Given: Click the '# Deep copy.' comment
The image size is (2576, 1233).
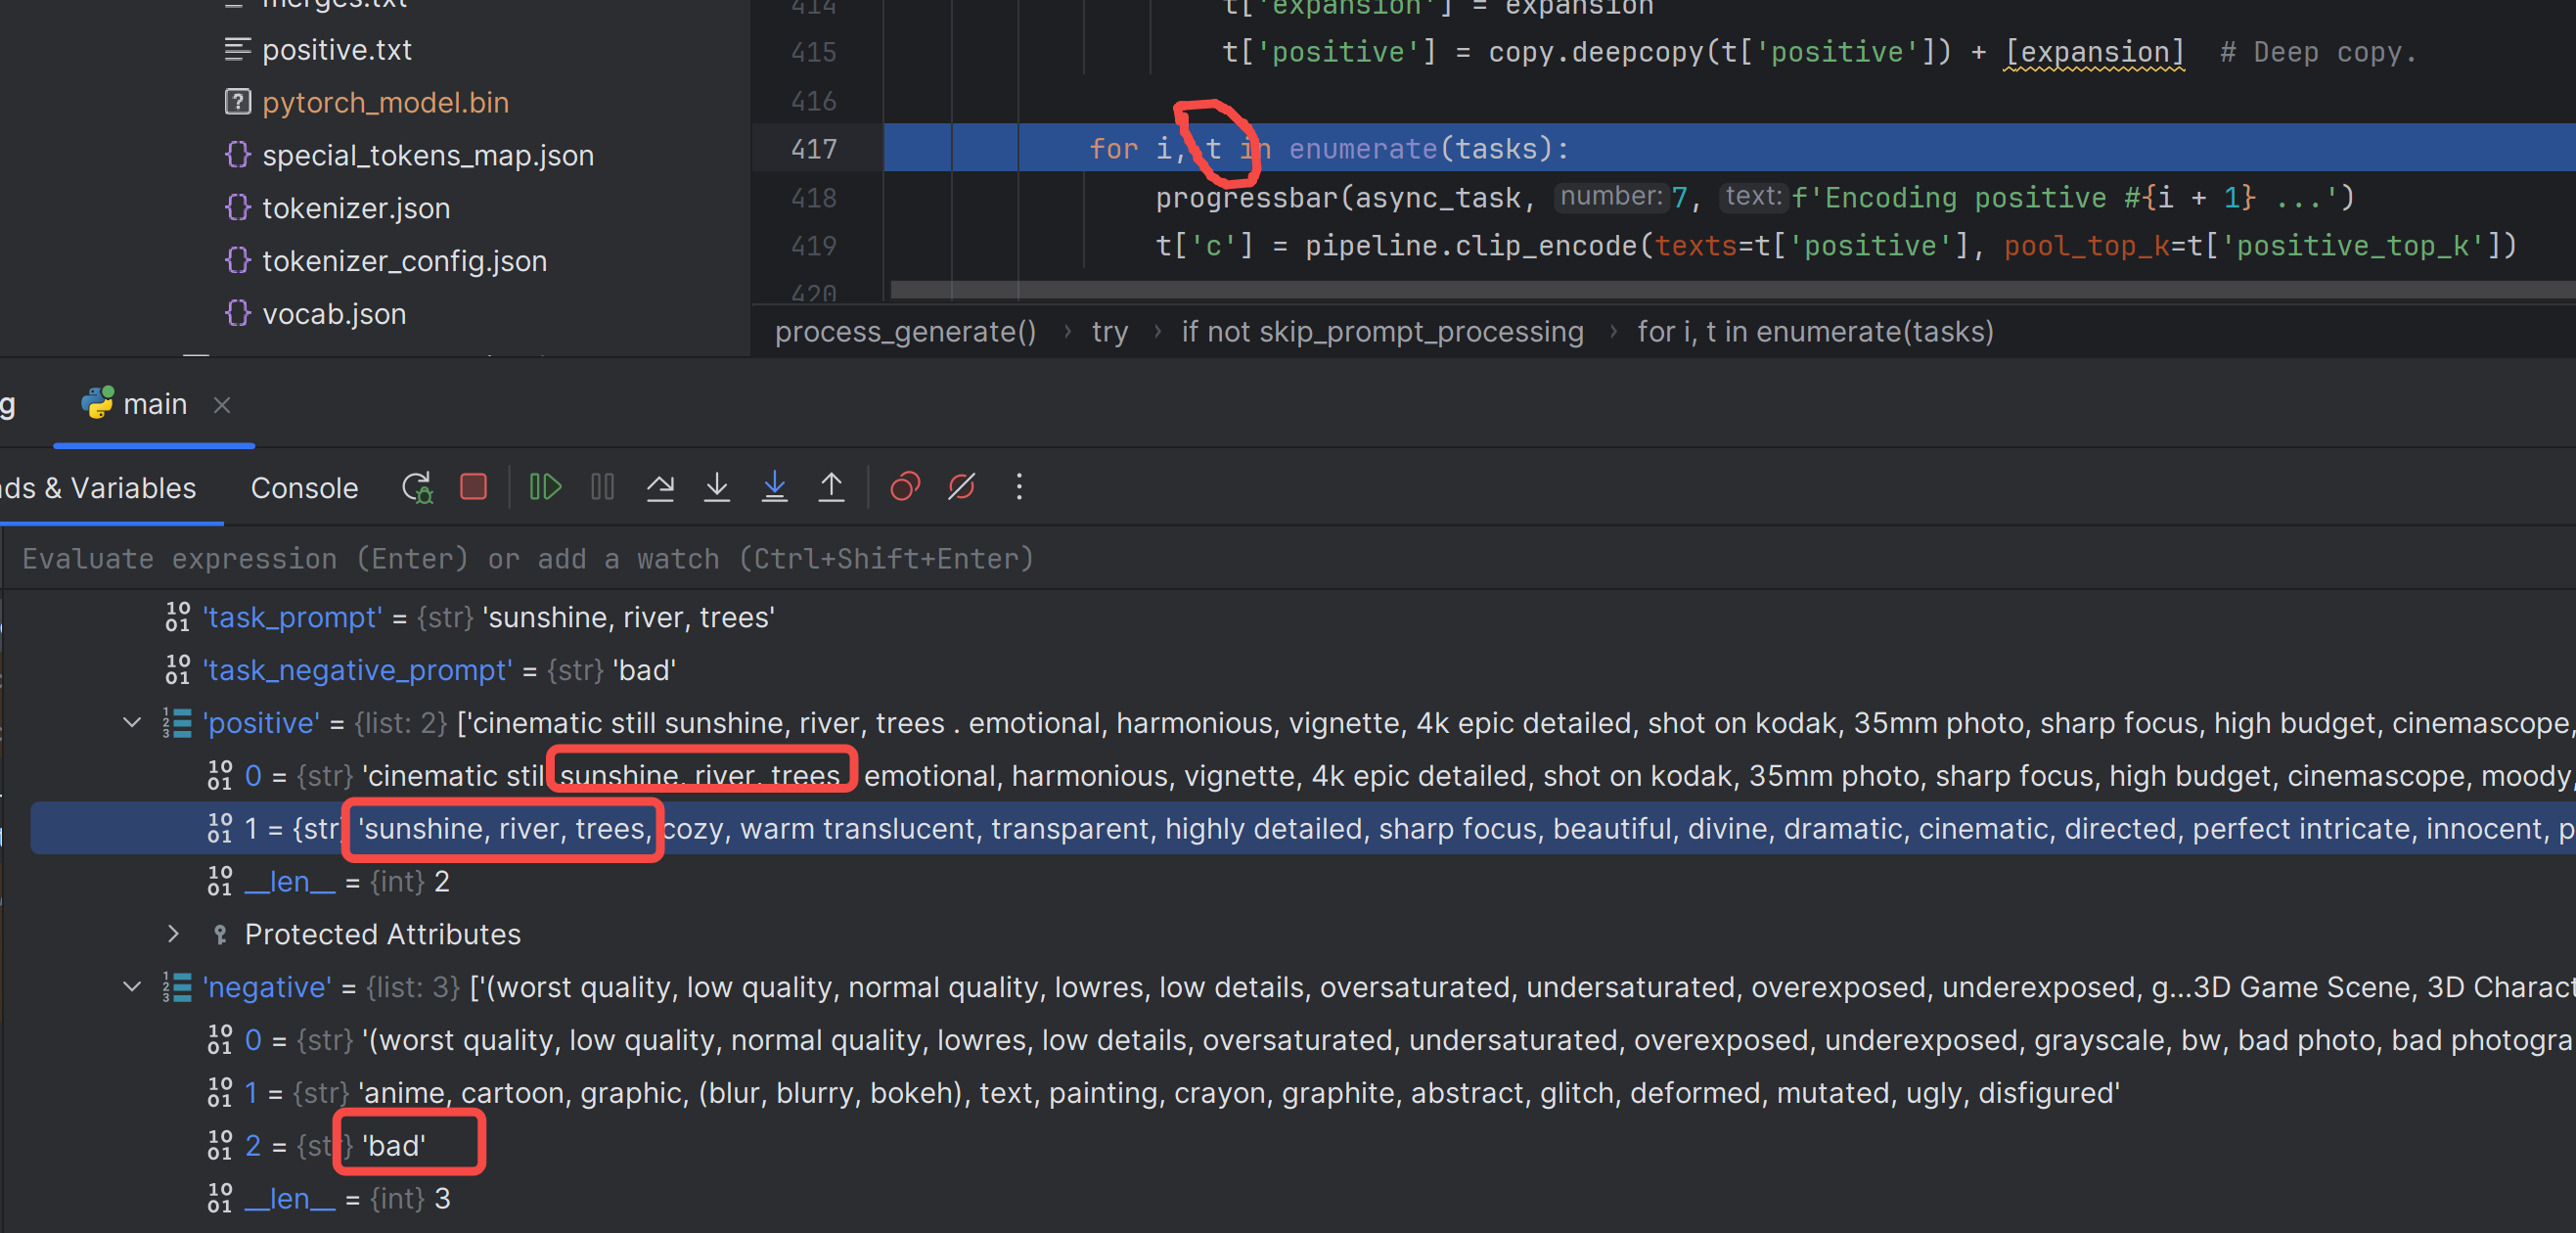Looking at the screenshot, I should pyautogui.click(x=2318, y=52).
